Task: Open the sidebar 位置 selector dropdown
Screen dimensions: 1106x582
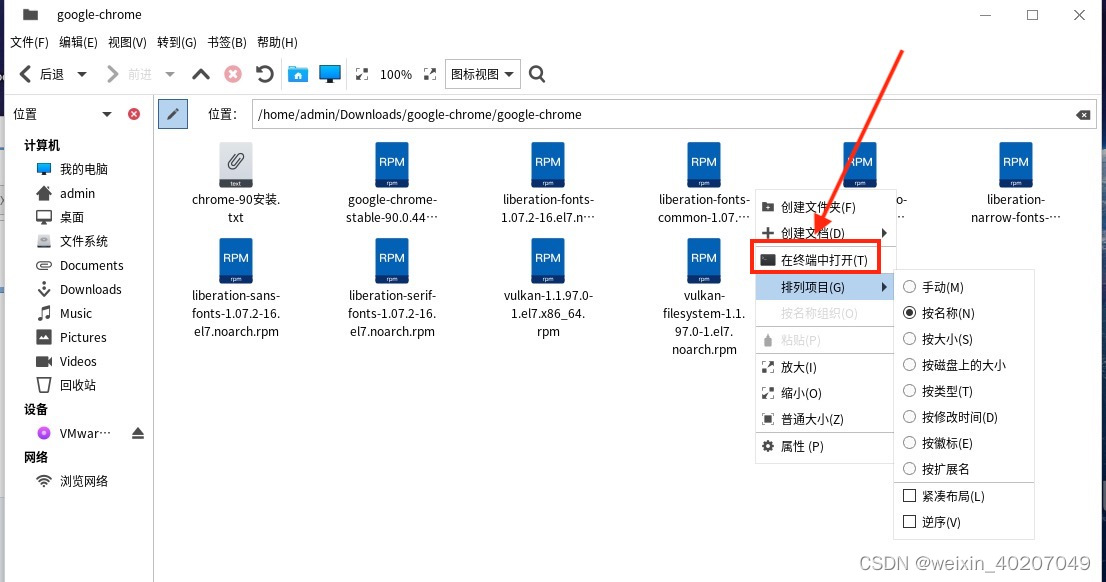Action: pos(107,114)
